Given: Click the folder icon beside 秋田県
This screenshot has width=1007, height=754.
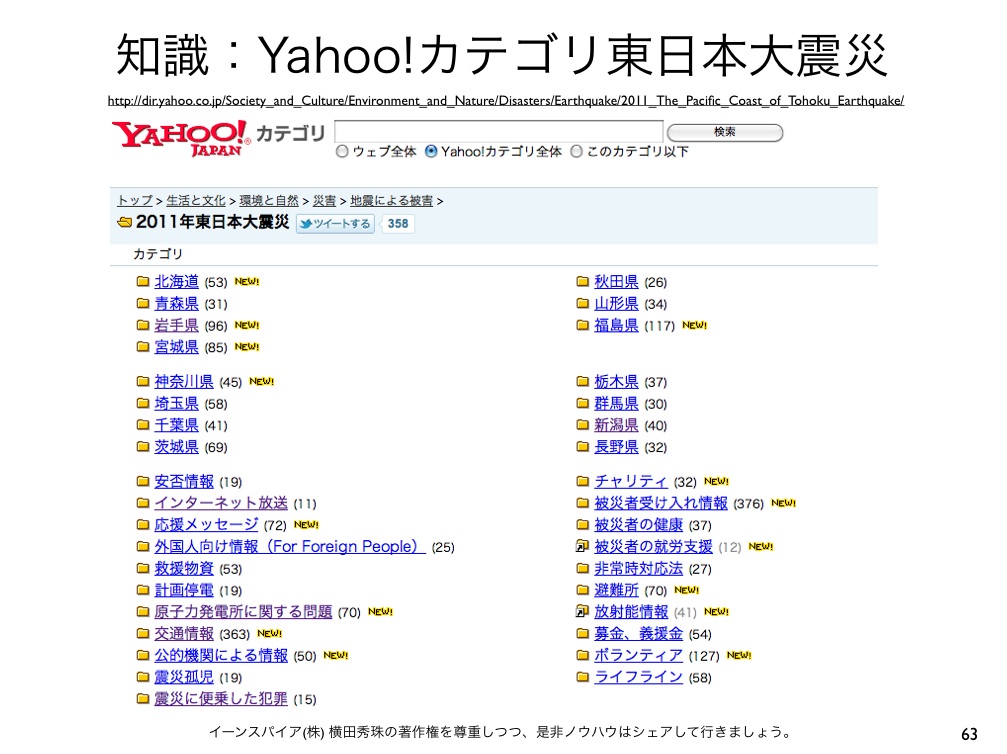Looking at the screenshot, I should point(582,281).
